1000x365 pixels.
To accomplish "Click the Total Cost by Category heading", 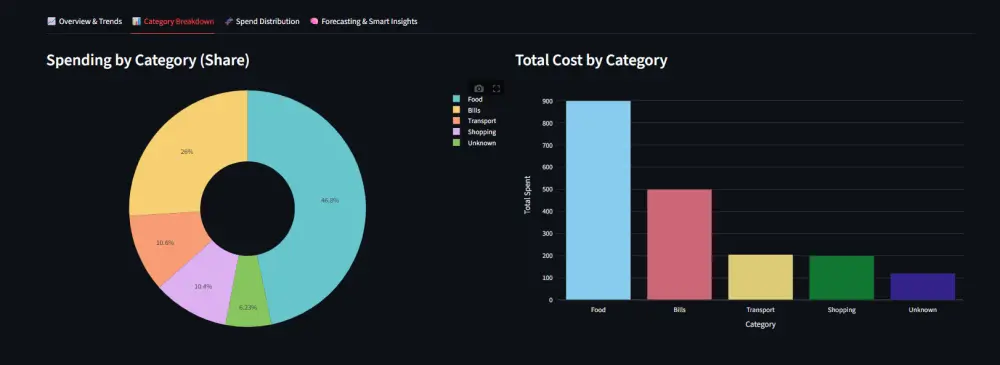I will (591, 61).
